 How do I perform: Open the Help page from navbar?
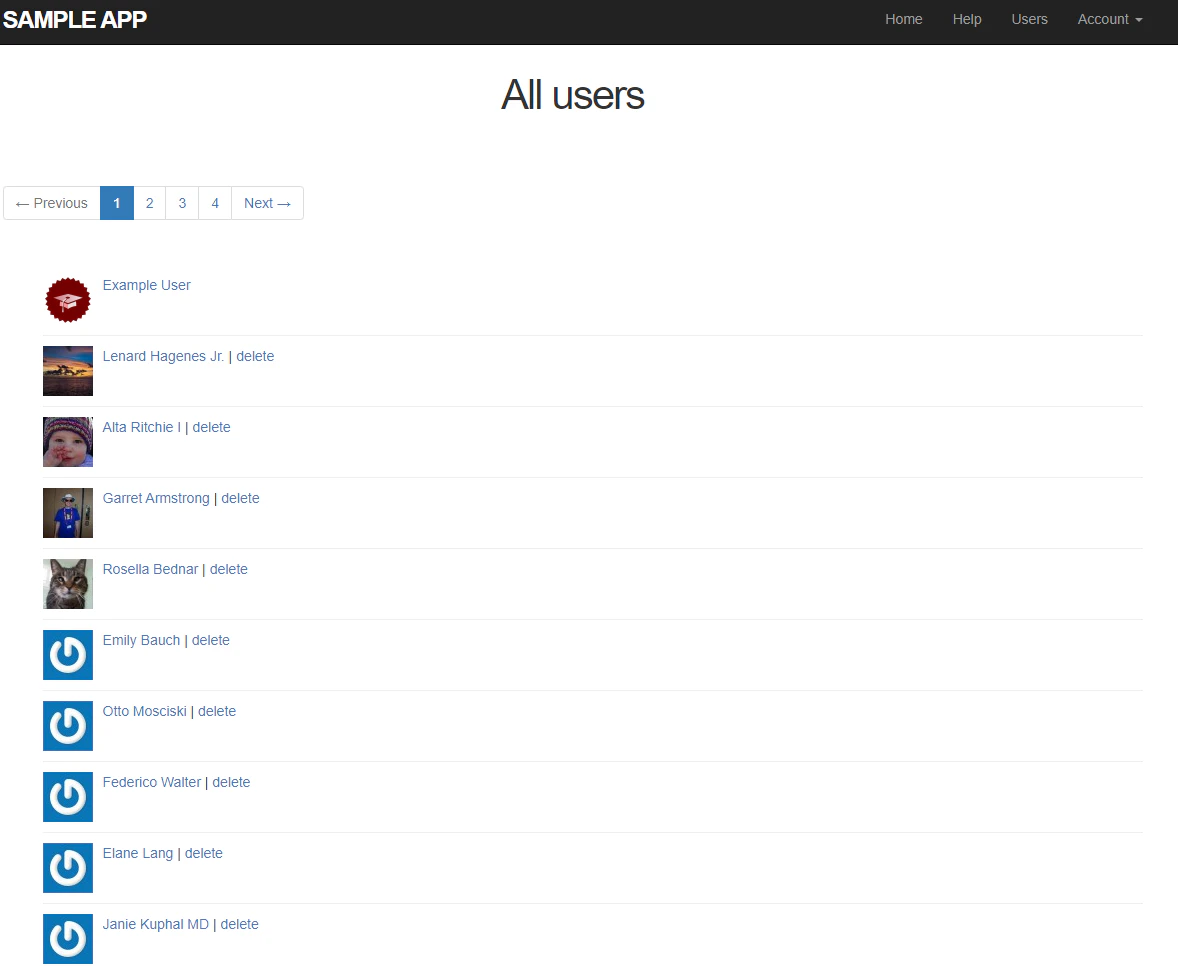tap(967, 20)
